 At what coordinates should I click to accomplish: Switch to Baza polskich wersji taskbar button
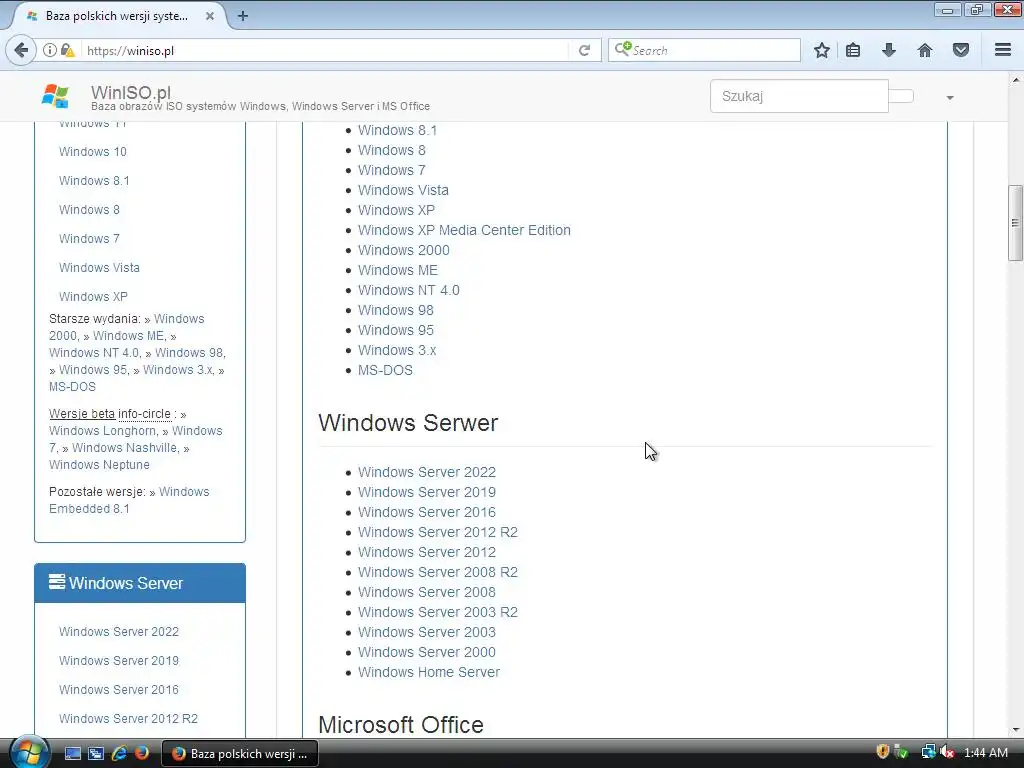pos(240,754)
